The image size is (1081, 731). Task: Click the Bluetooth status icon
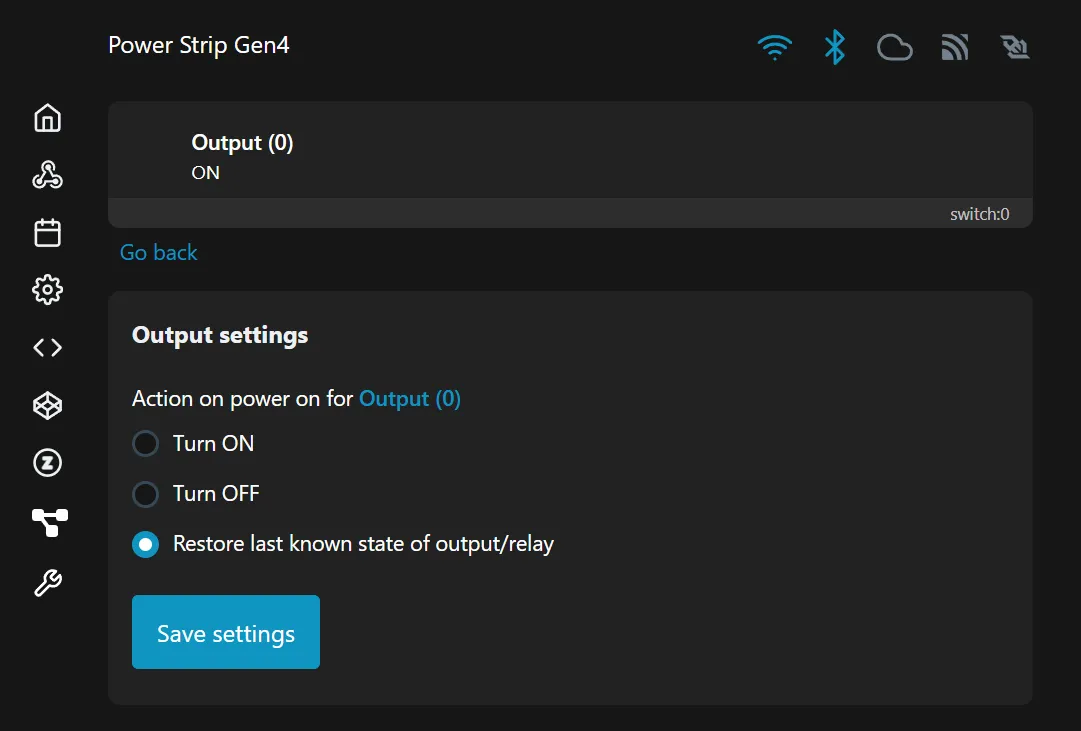click(835, 47)
